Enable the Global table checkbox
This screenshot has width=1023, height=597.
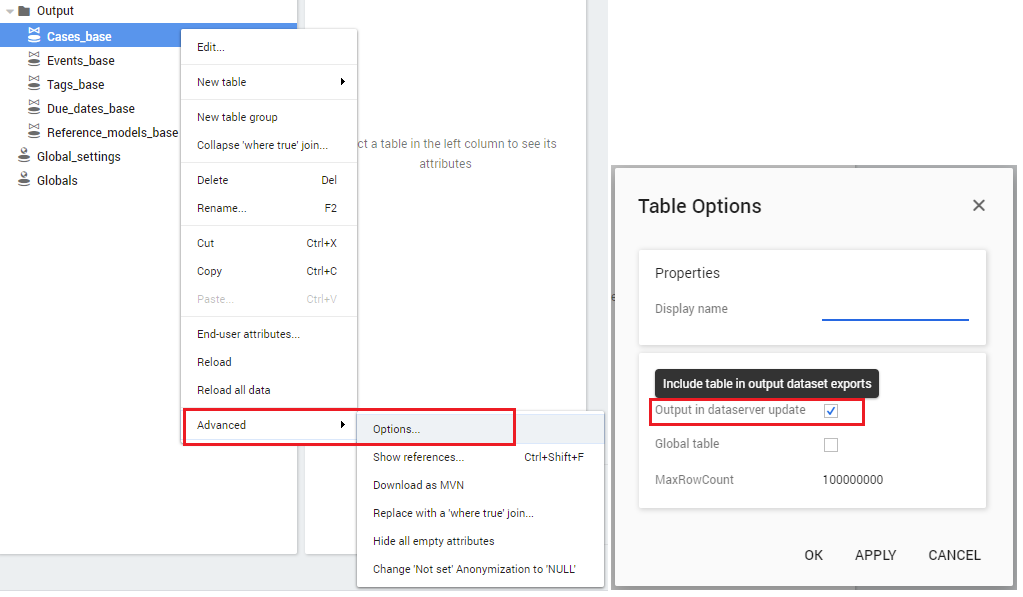pos(831,445)
